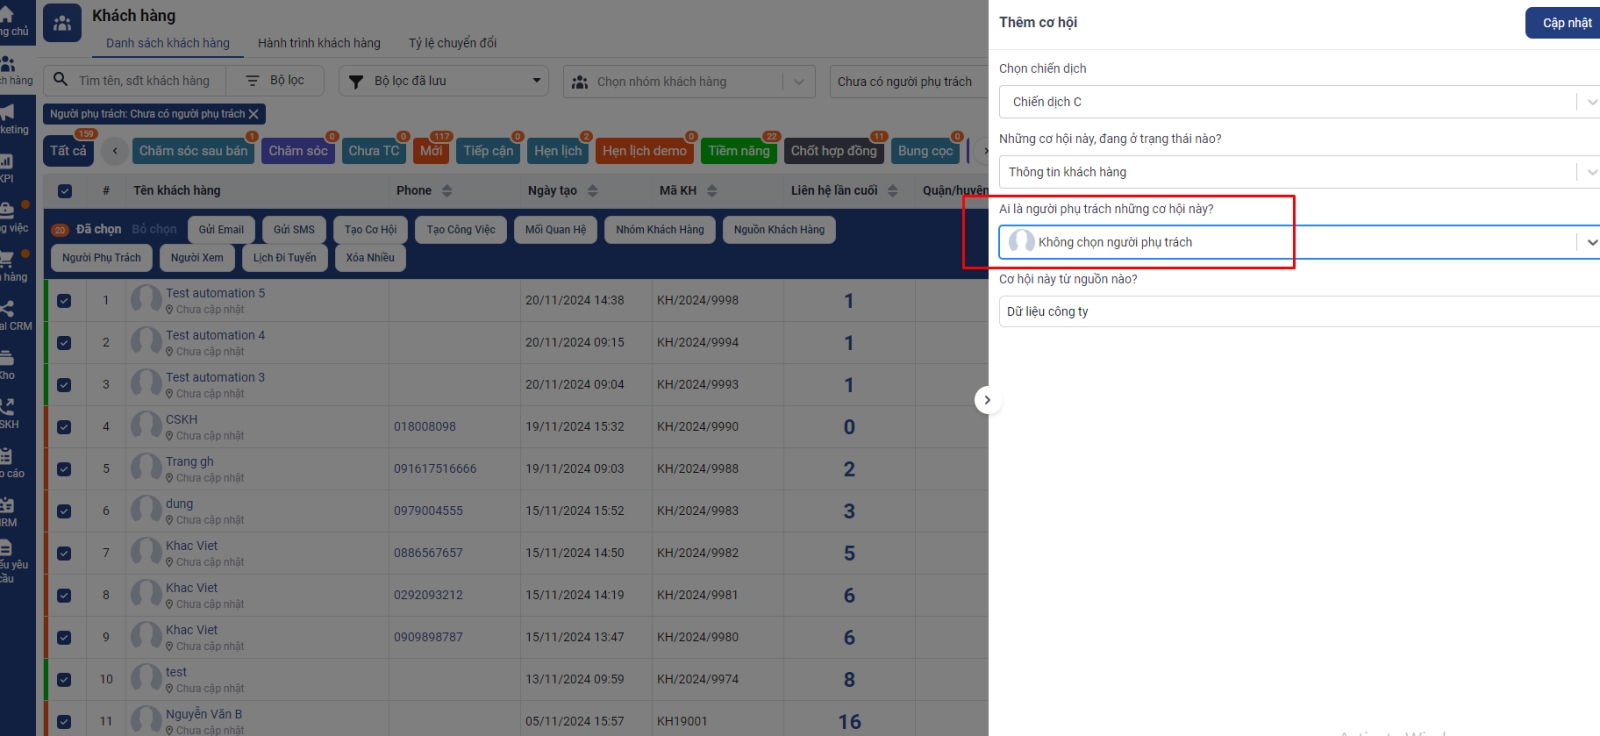Open the Kho warehouse sidebar icon
The image size is (1600, 736).
click(6, 358)
